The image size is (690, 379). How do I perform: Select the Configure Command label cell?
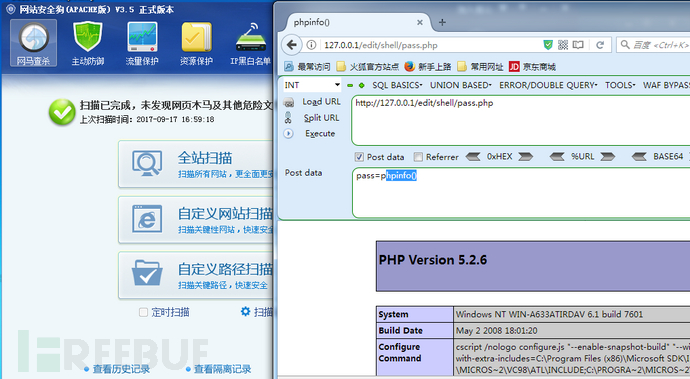[415, 357]
